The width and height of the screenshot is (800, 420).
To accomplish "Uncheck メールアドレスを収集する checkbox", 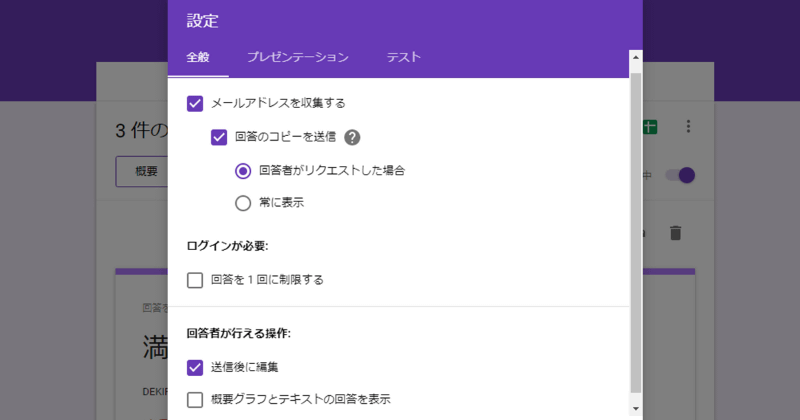I will [x=195, y=103].
